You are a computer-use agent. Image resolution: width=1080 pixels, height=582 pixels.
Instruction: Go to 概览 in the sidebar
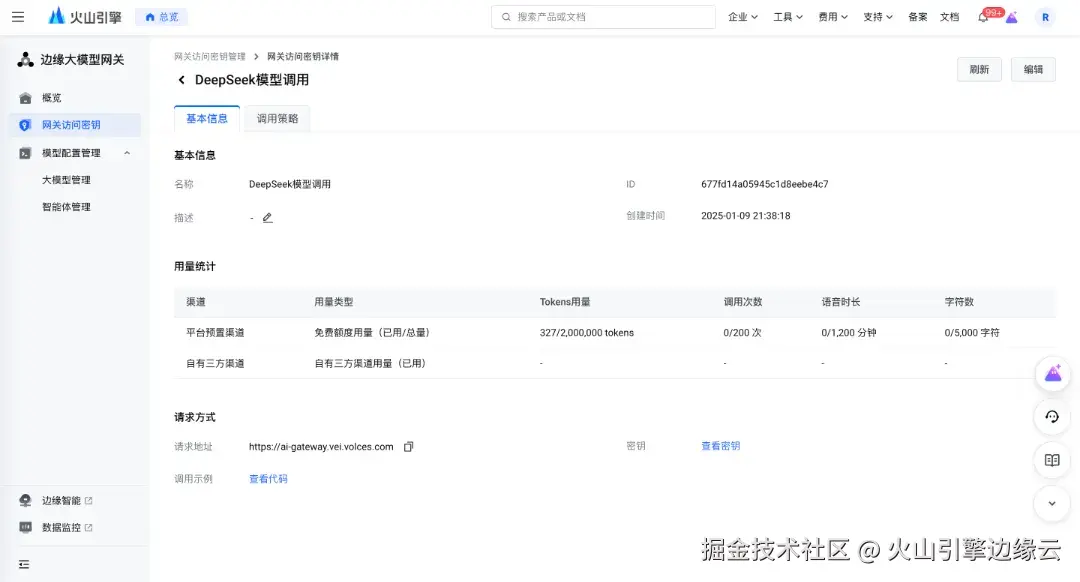coord(75,98)
